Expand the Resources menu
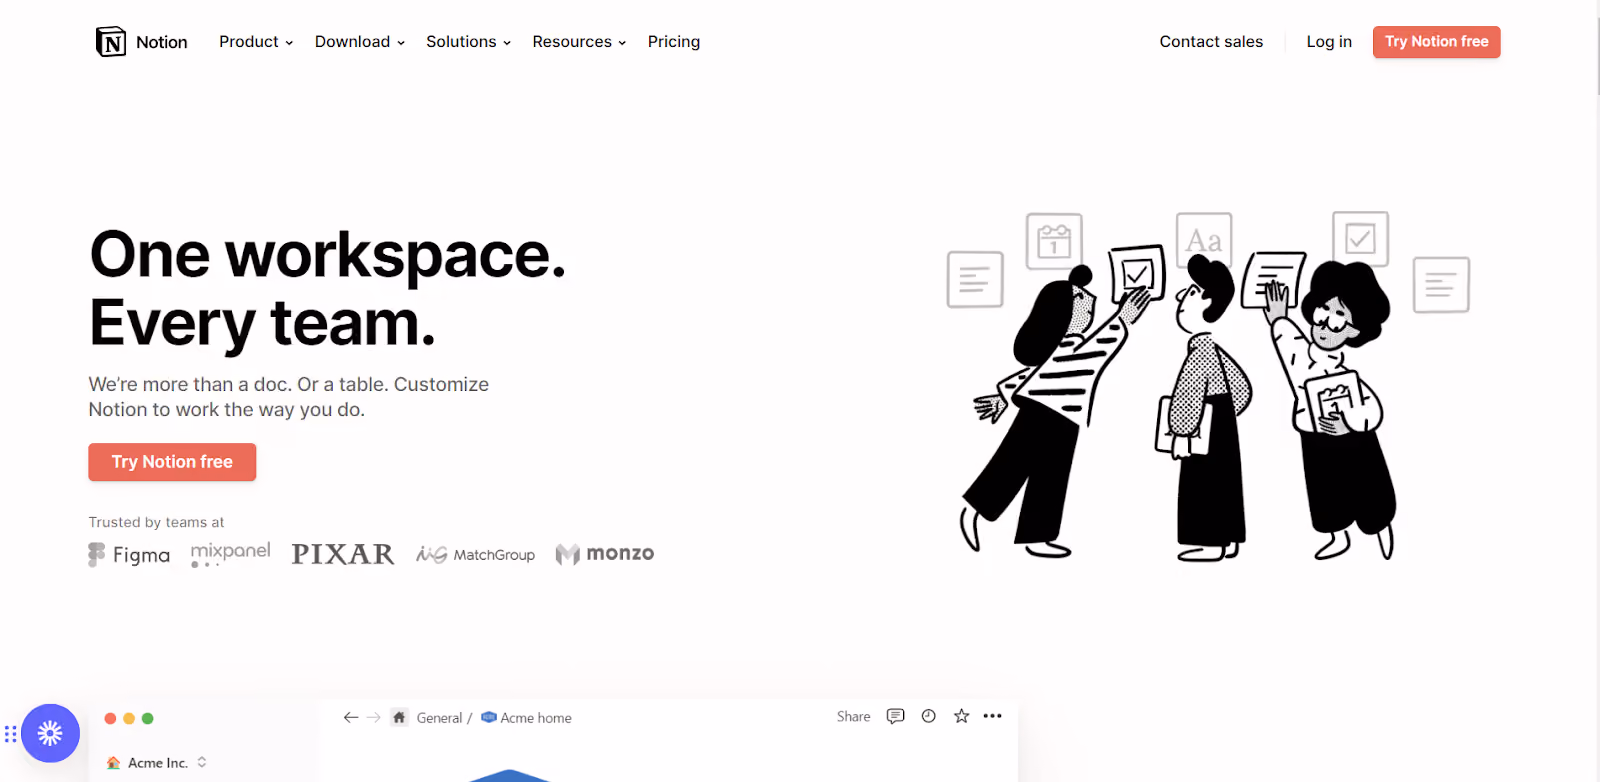This screenshot has width=1600, height=782. (x=579, y=42)
